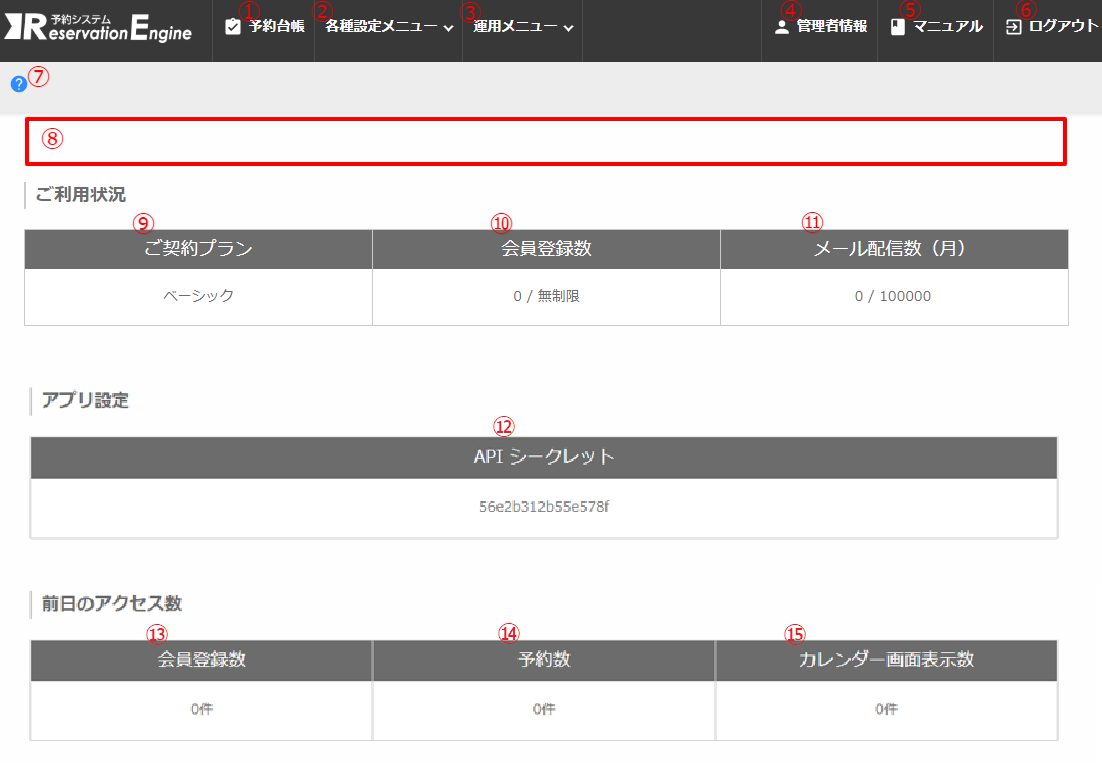Click the カレンダー画面表示数 column header
Viewport: 1102px width, 766px height.
click(886, 660)
